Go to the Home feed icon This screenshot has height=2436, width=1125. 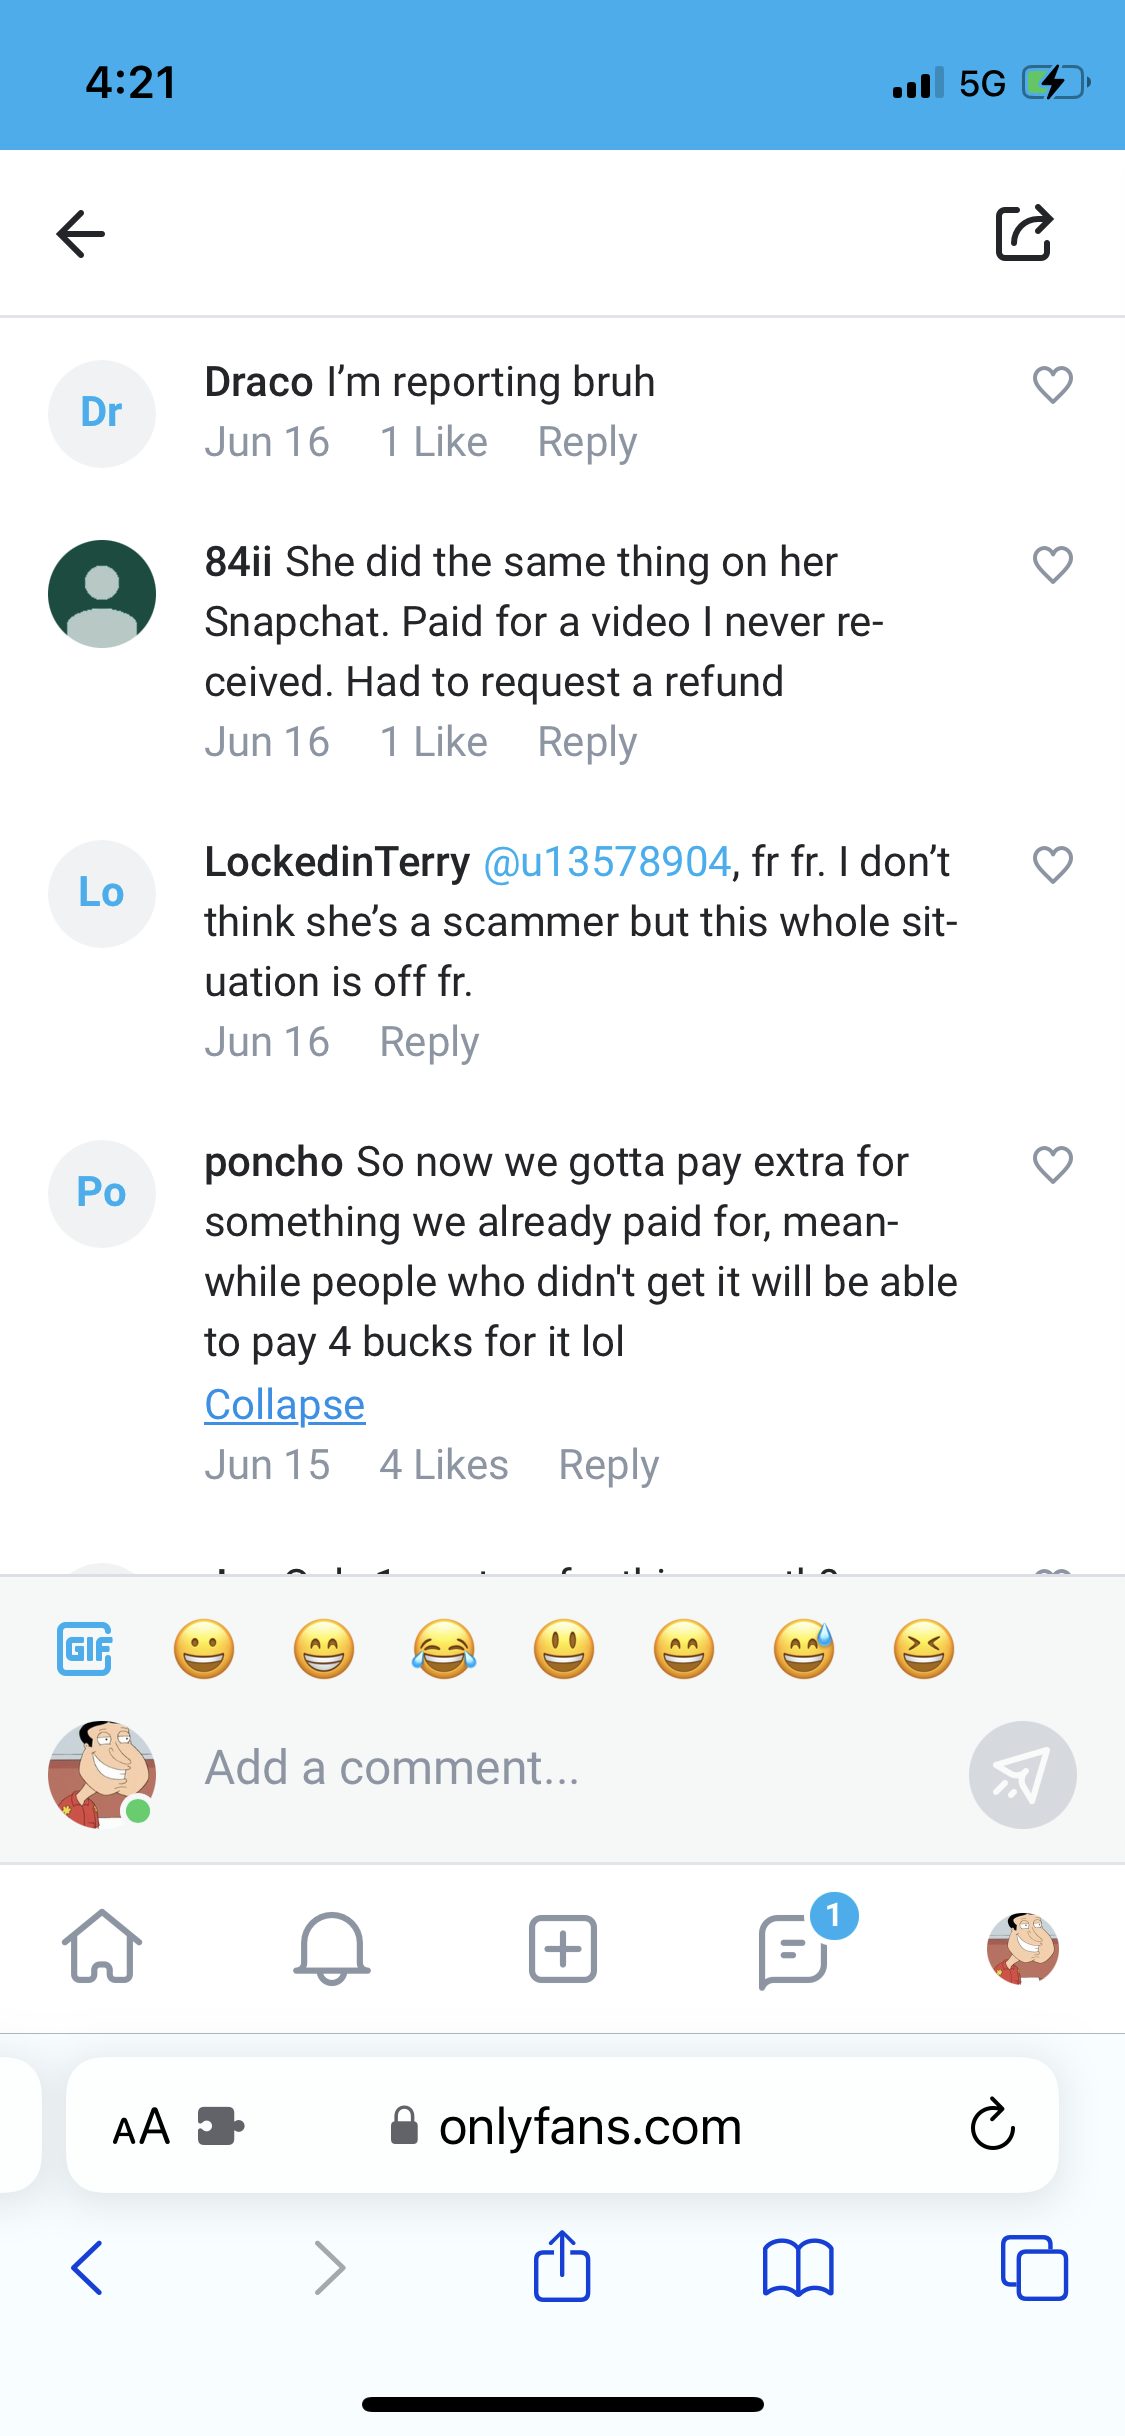[102, 1946]
